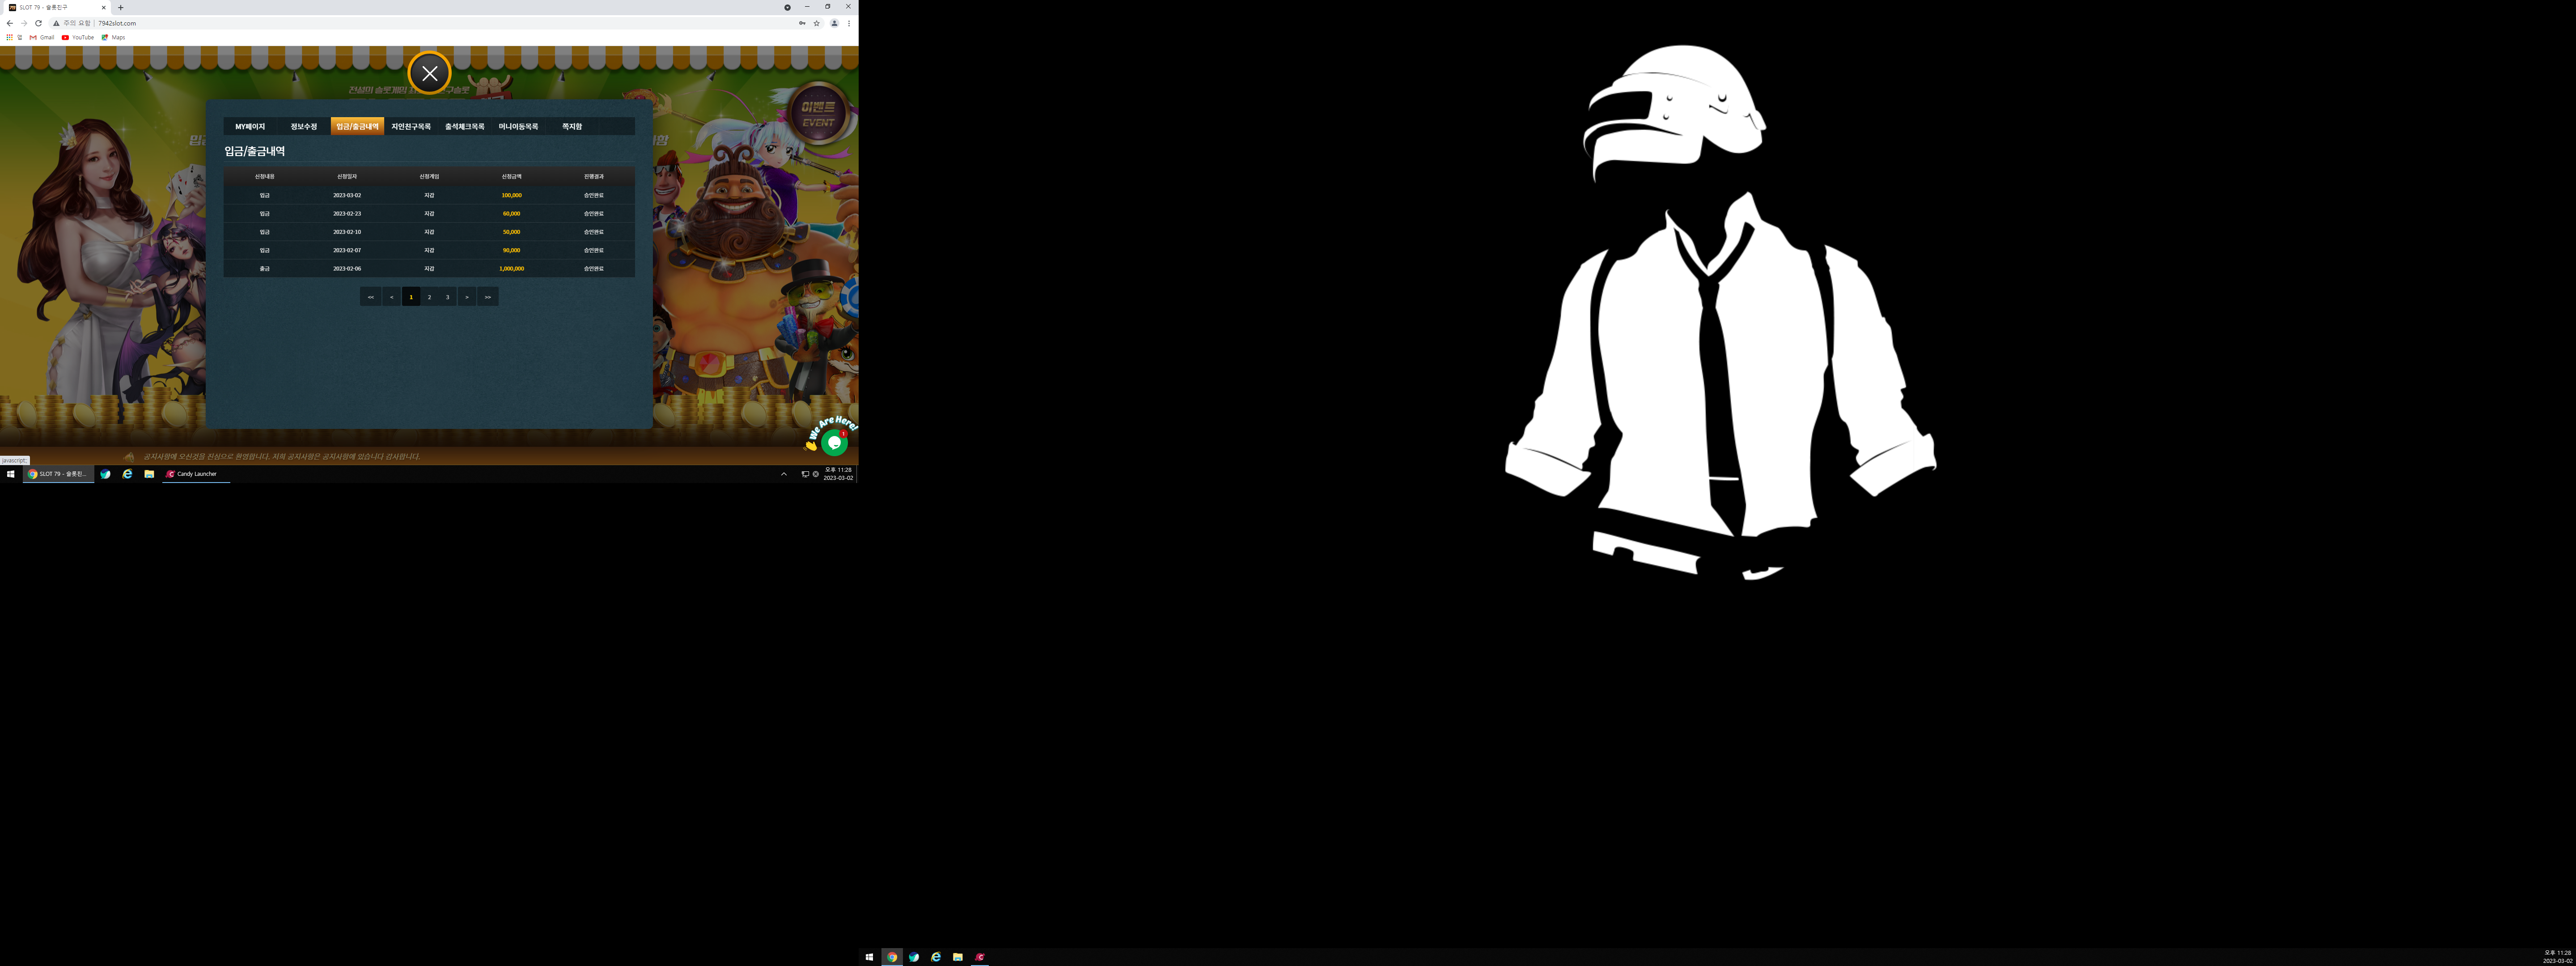Switch to the 정보수정 tab
2576x966 pixels.
pos(304,127)
